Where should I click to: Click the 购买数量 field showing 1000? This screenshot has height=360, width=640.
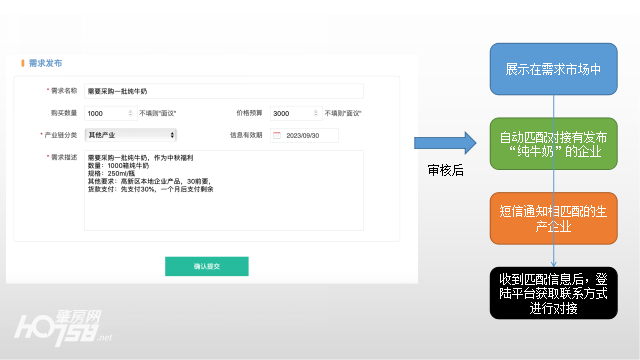click(x=110, y=113)
